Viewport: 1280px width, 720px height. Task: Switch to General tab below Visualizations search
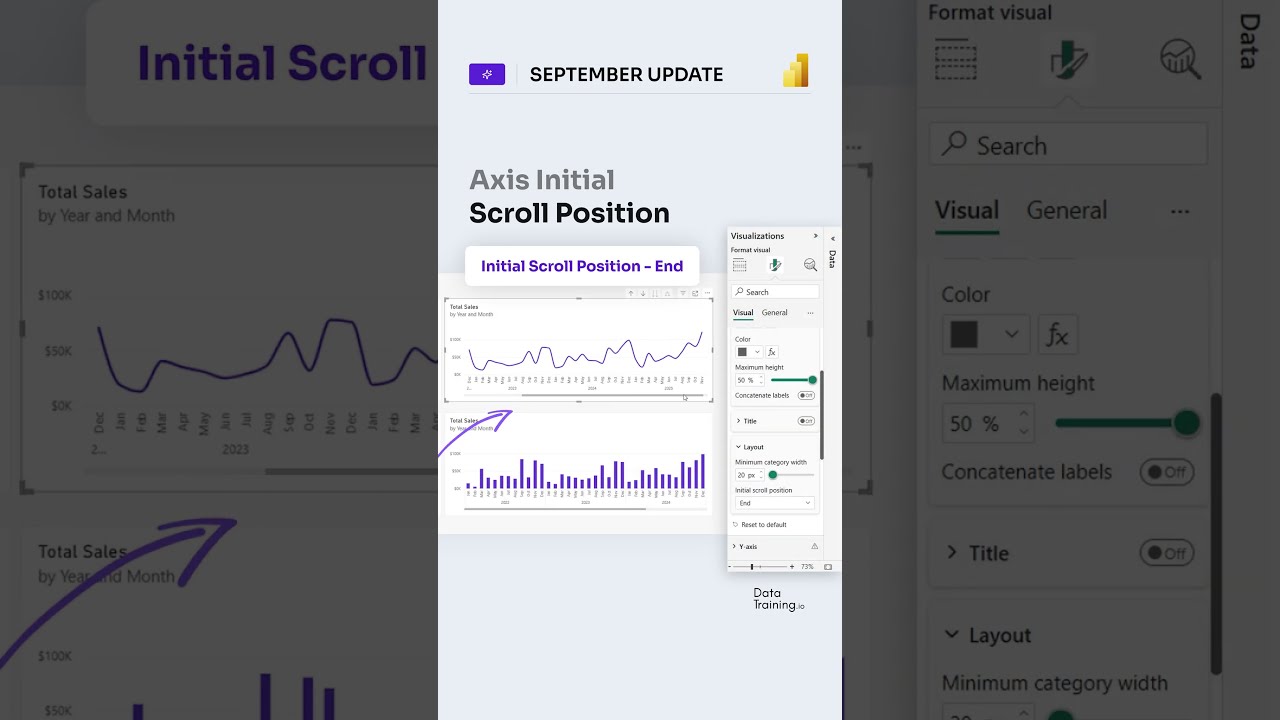pos(774,313)
